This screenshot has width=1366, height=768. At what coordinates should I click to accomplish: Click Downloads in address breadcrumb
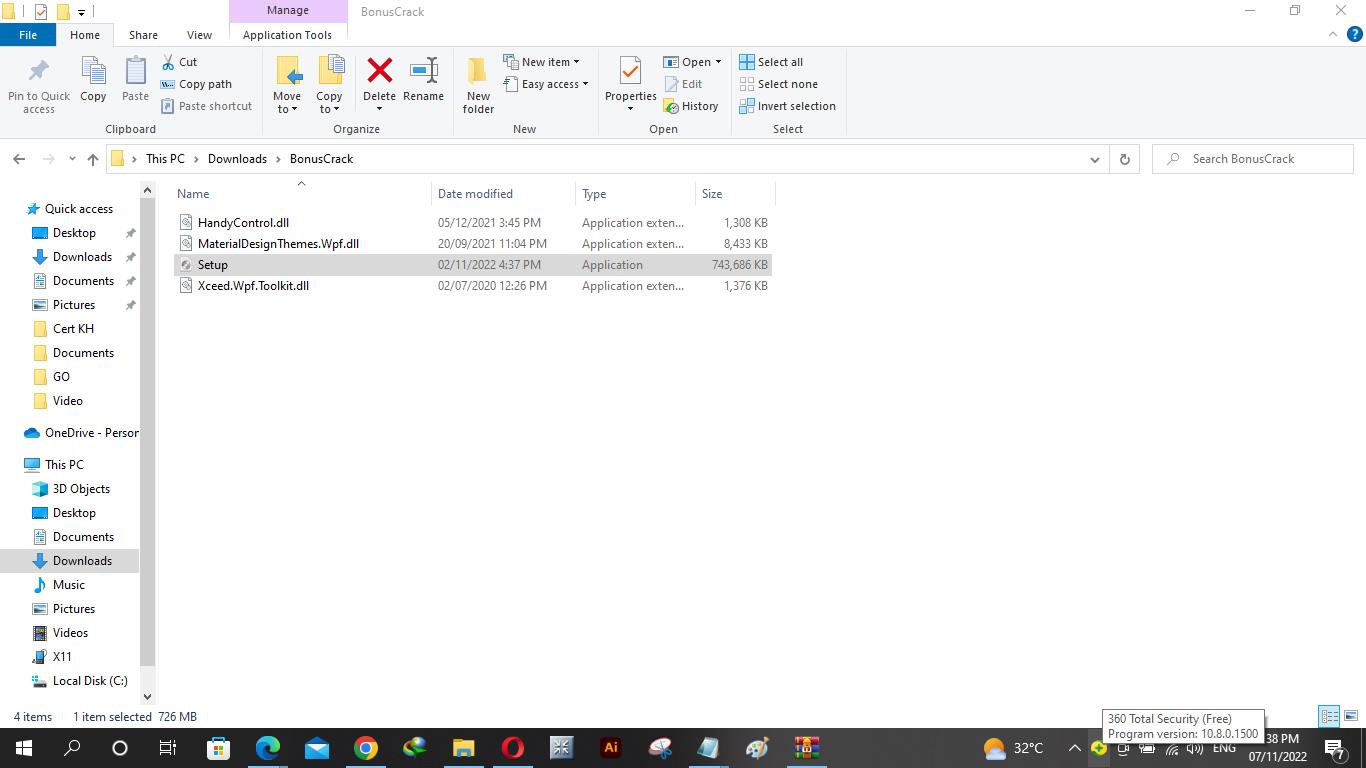pos(237,159)
